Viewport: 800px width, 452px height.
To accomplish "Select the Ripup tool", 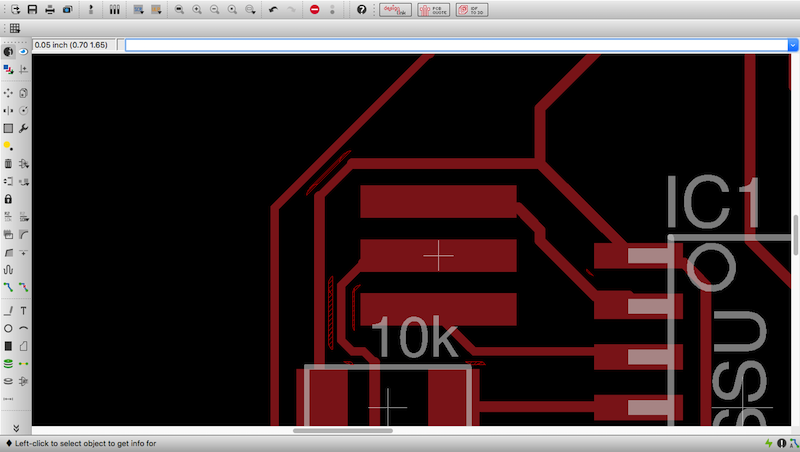I will [23, 288].
